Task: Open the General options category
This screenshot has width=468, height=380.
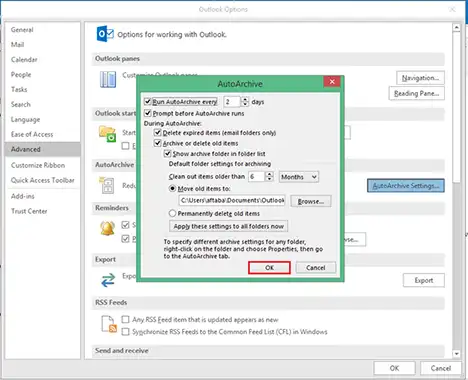Action: (x=22, y=30)
